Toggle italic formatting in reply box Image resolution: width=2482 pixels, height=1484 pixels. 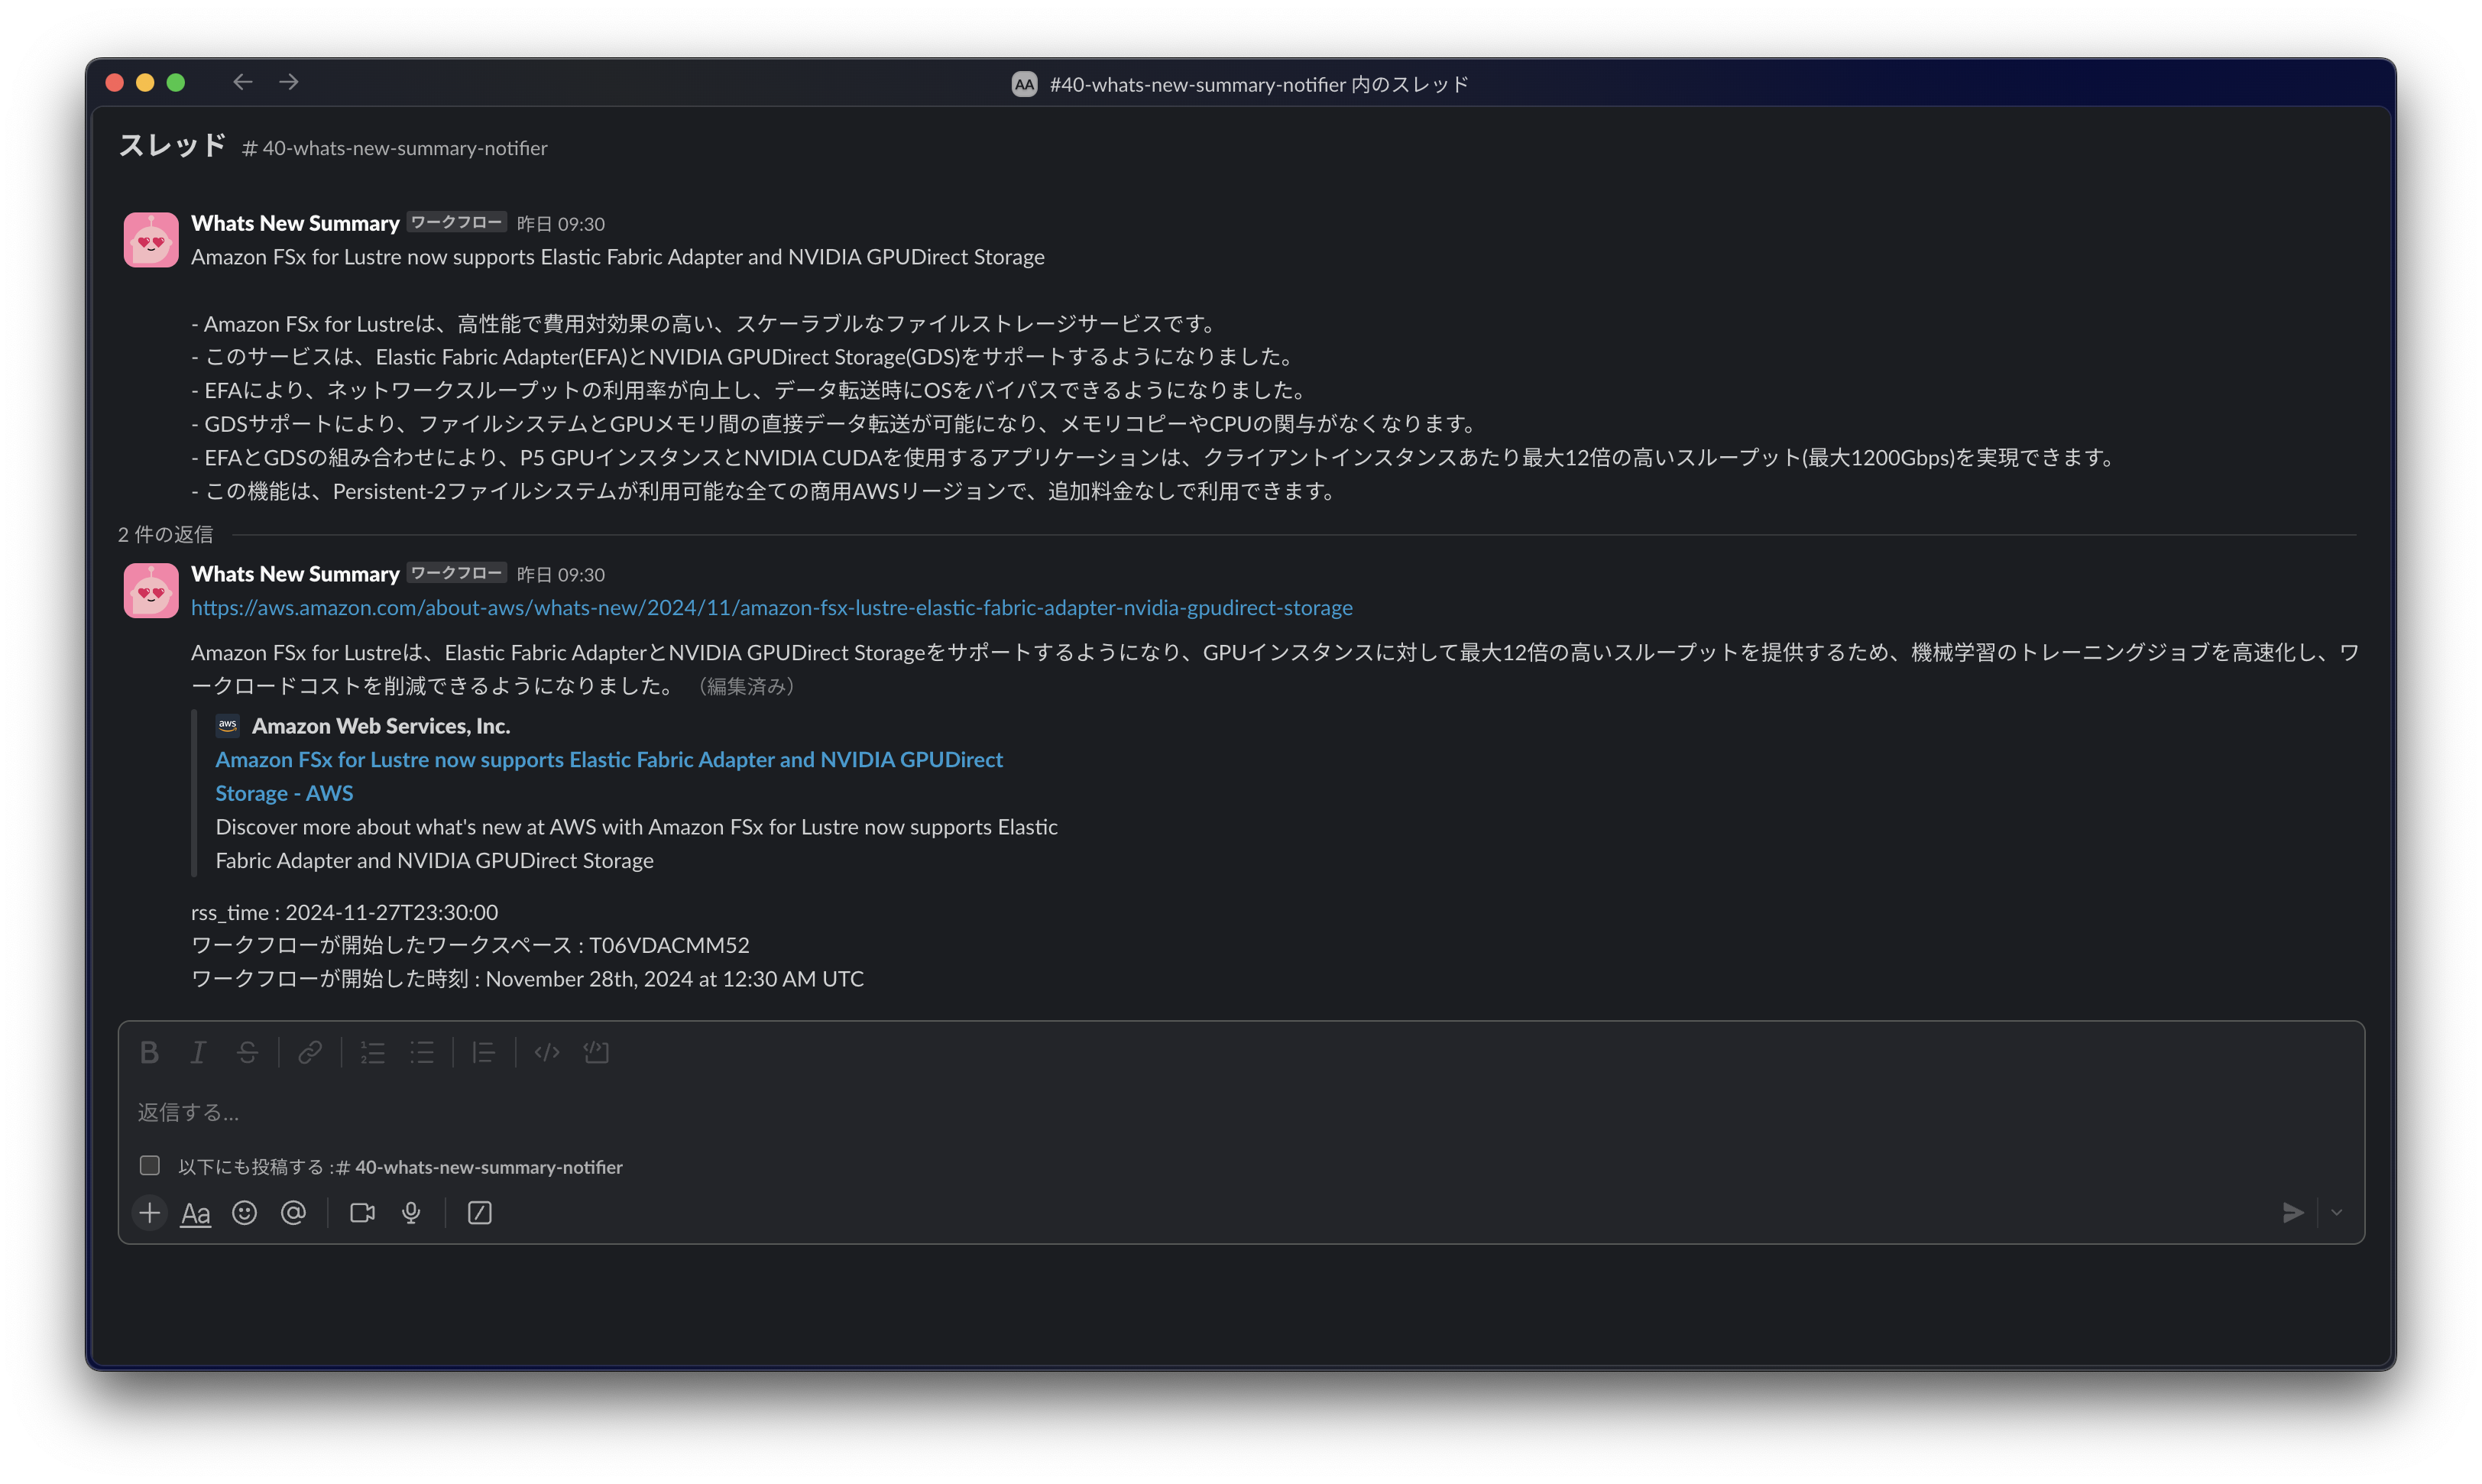pos(198,1052)
